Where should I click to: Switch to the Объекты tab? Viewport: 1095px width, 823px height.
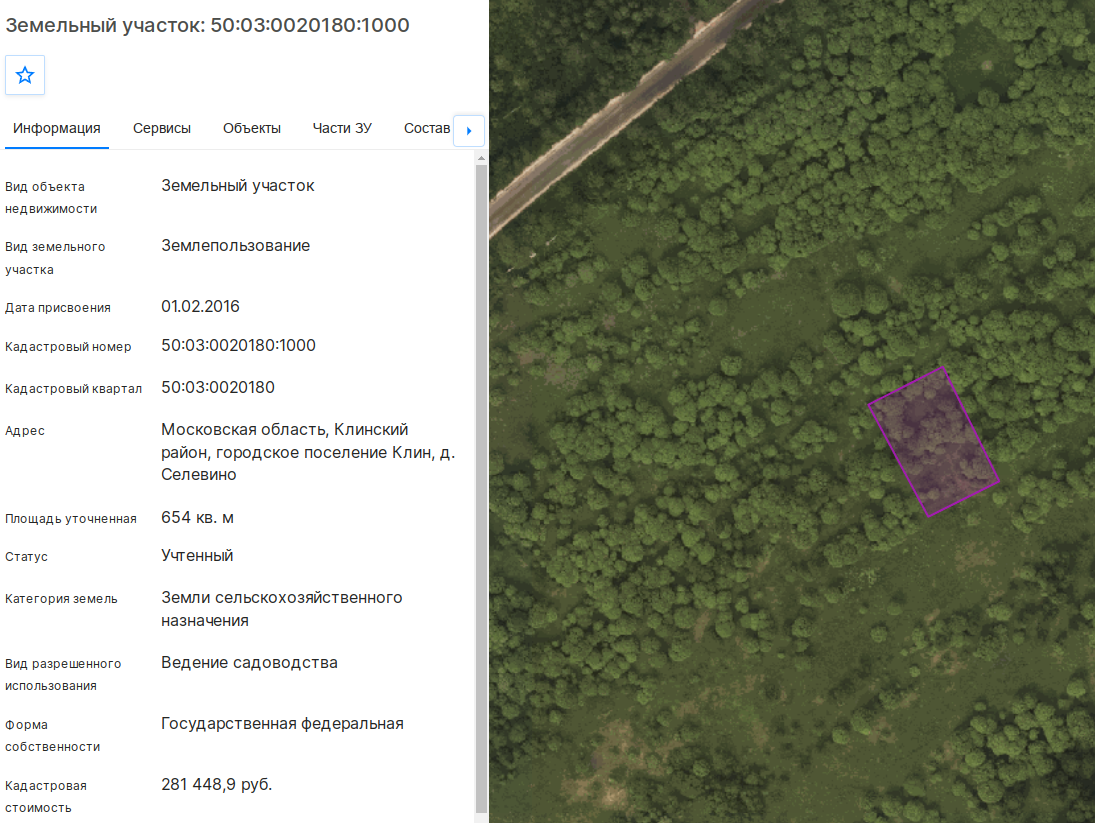pos(252,128)
